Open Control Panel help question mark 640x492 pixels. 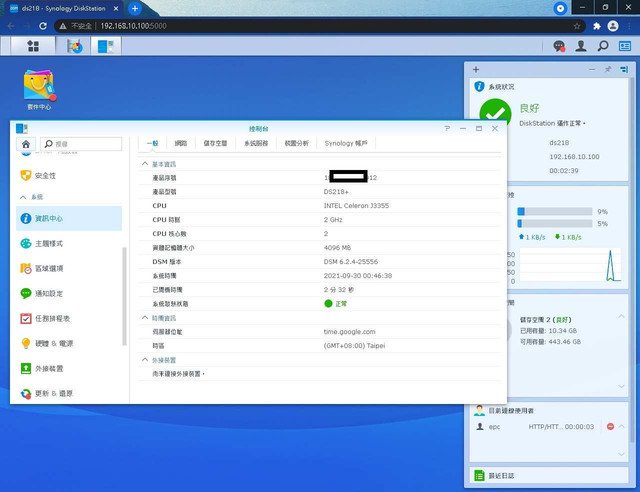[x=447, y=129]
